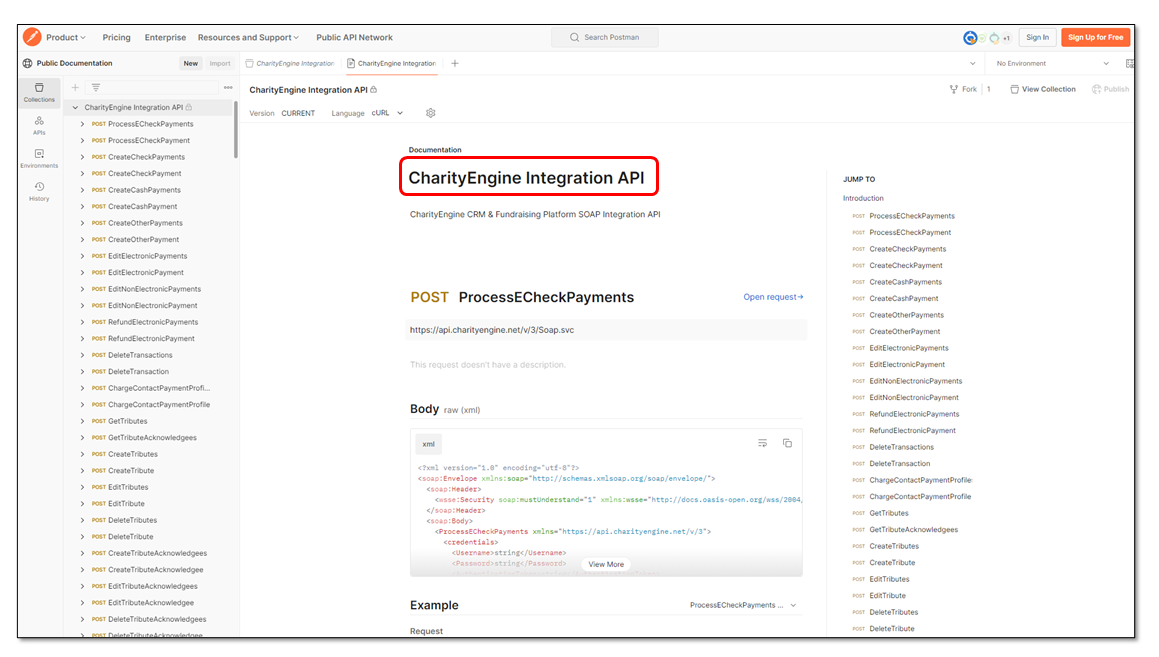
Task: Click View More on the XML body
Action: [605, 564]
